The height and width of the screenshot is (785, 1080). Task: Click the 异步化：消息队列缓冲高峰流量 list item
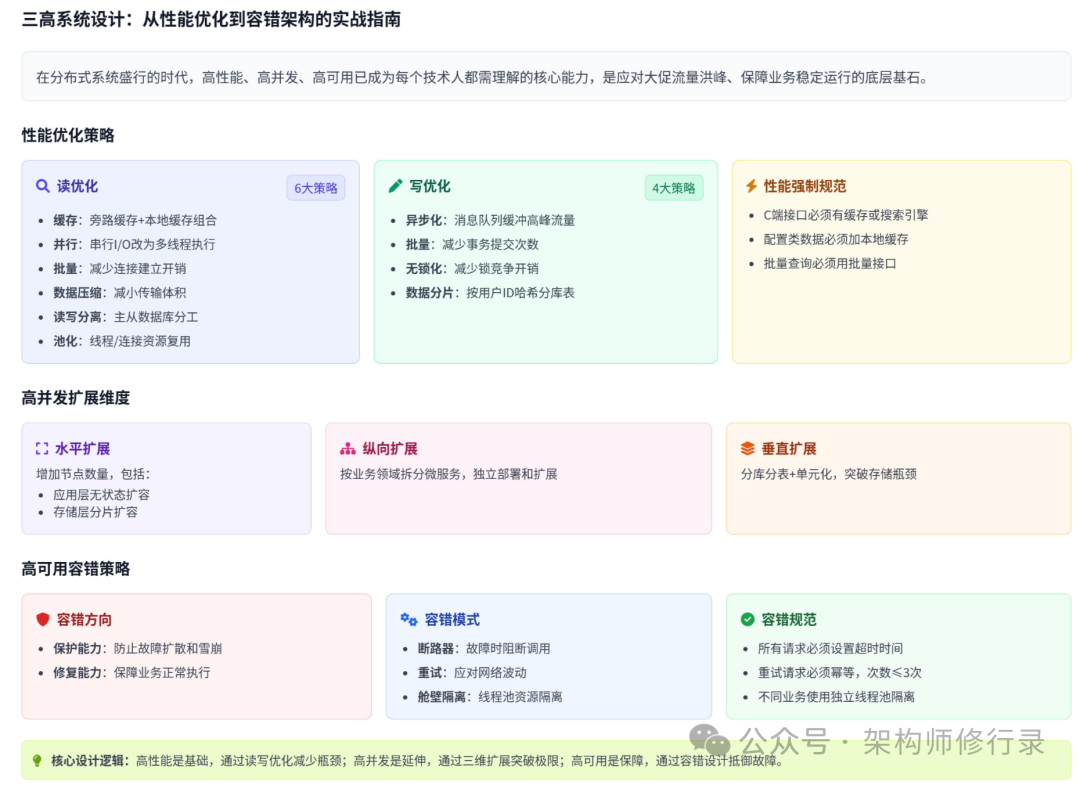(490, 220)
